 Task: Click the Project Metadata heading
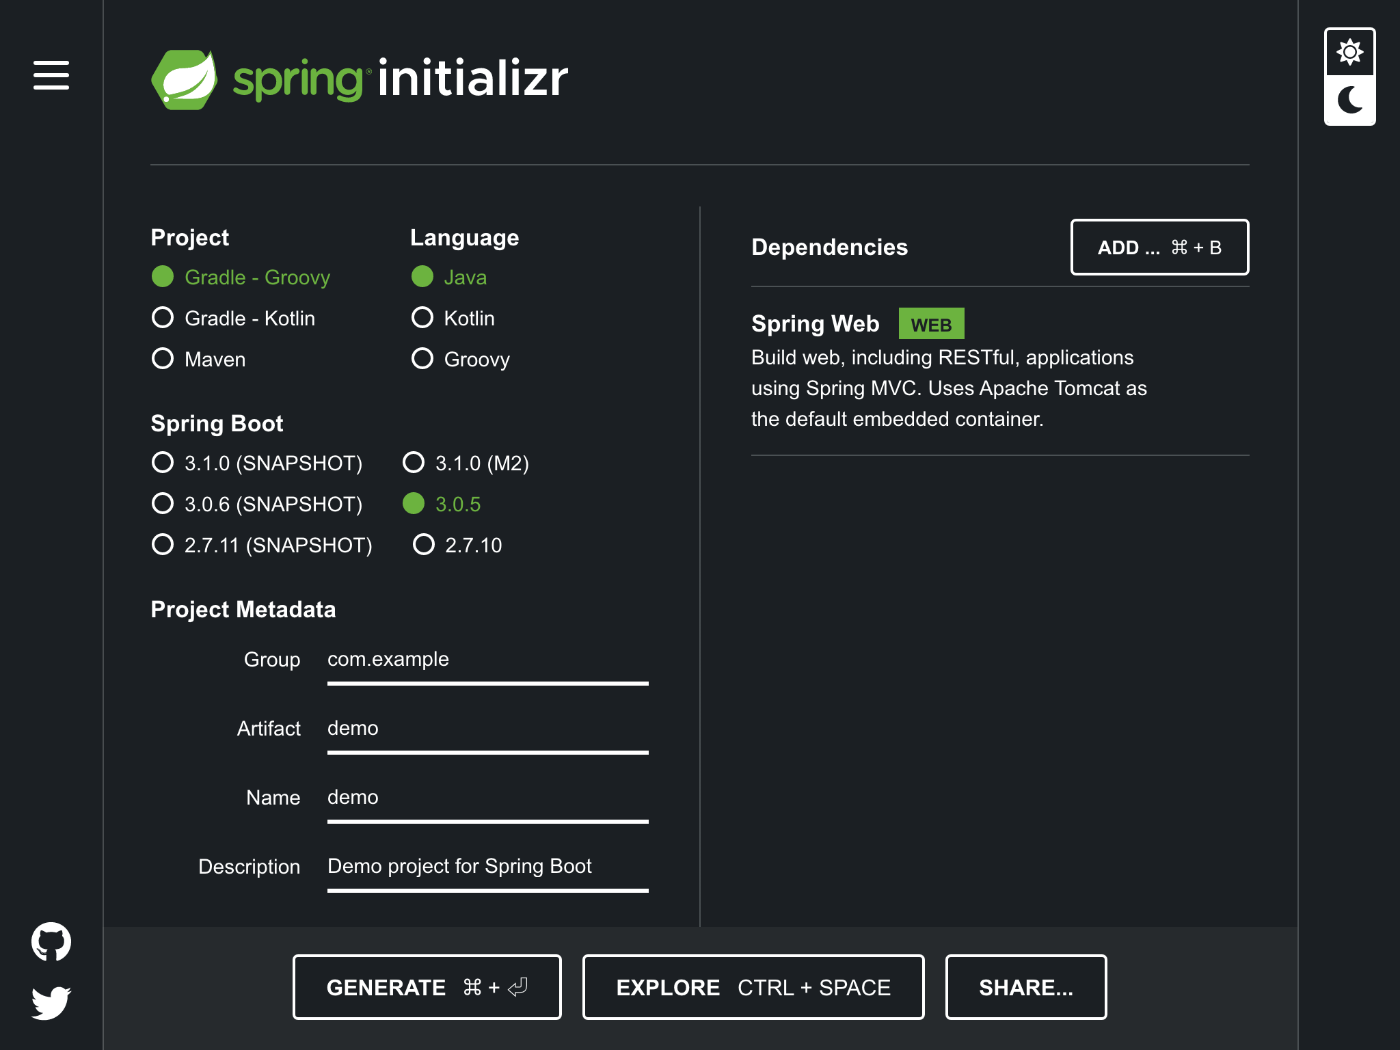(243, 610)
